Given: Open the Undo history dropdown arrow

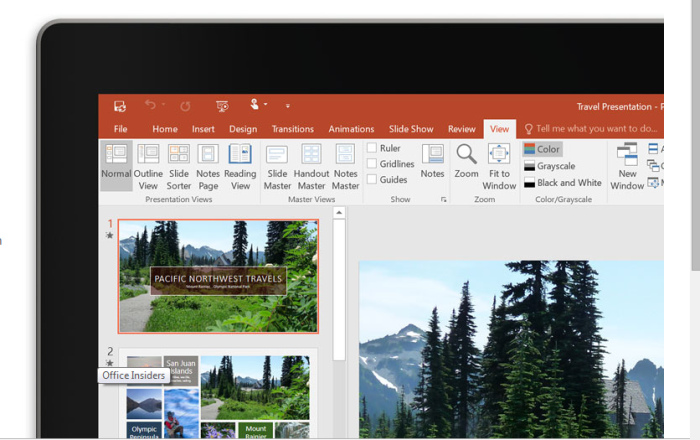Looking at the screenshot, I should click(x=163, y=104).
